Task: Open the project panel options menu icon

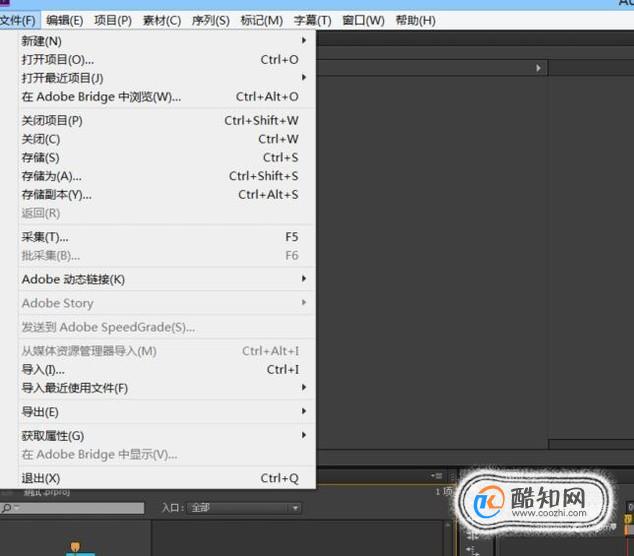Action: tap(437, 476)
